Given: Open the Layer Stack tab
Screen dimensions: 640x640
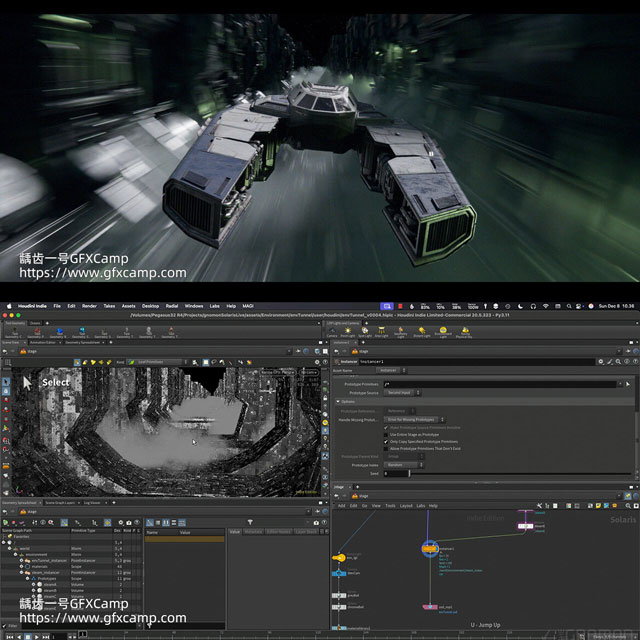Looking at the screenshot, I should pos(306,531).
